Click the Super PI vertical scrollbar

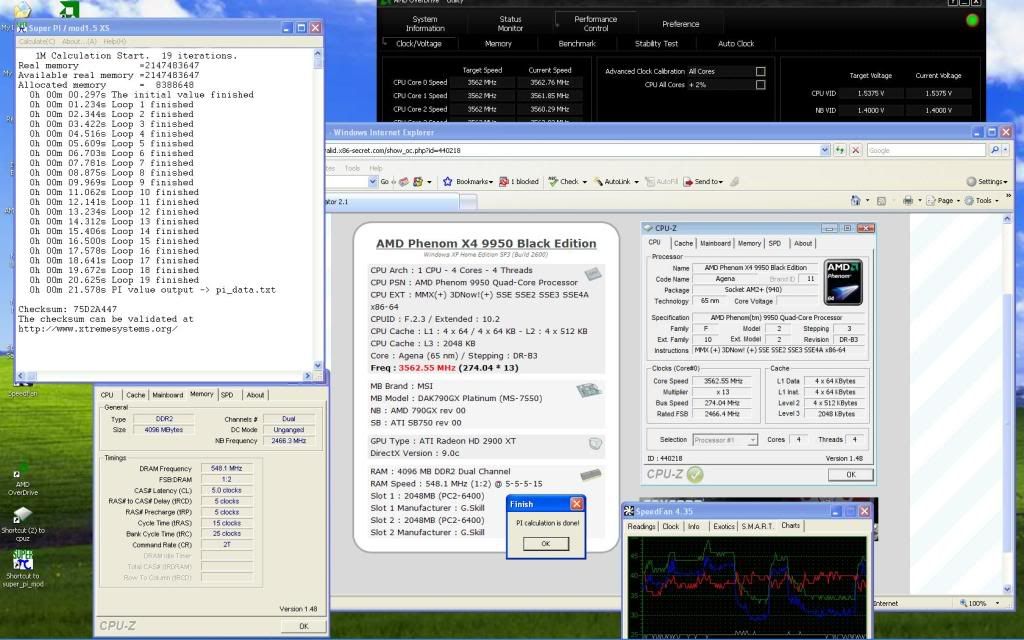[x=318, y=210]
